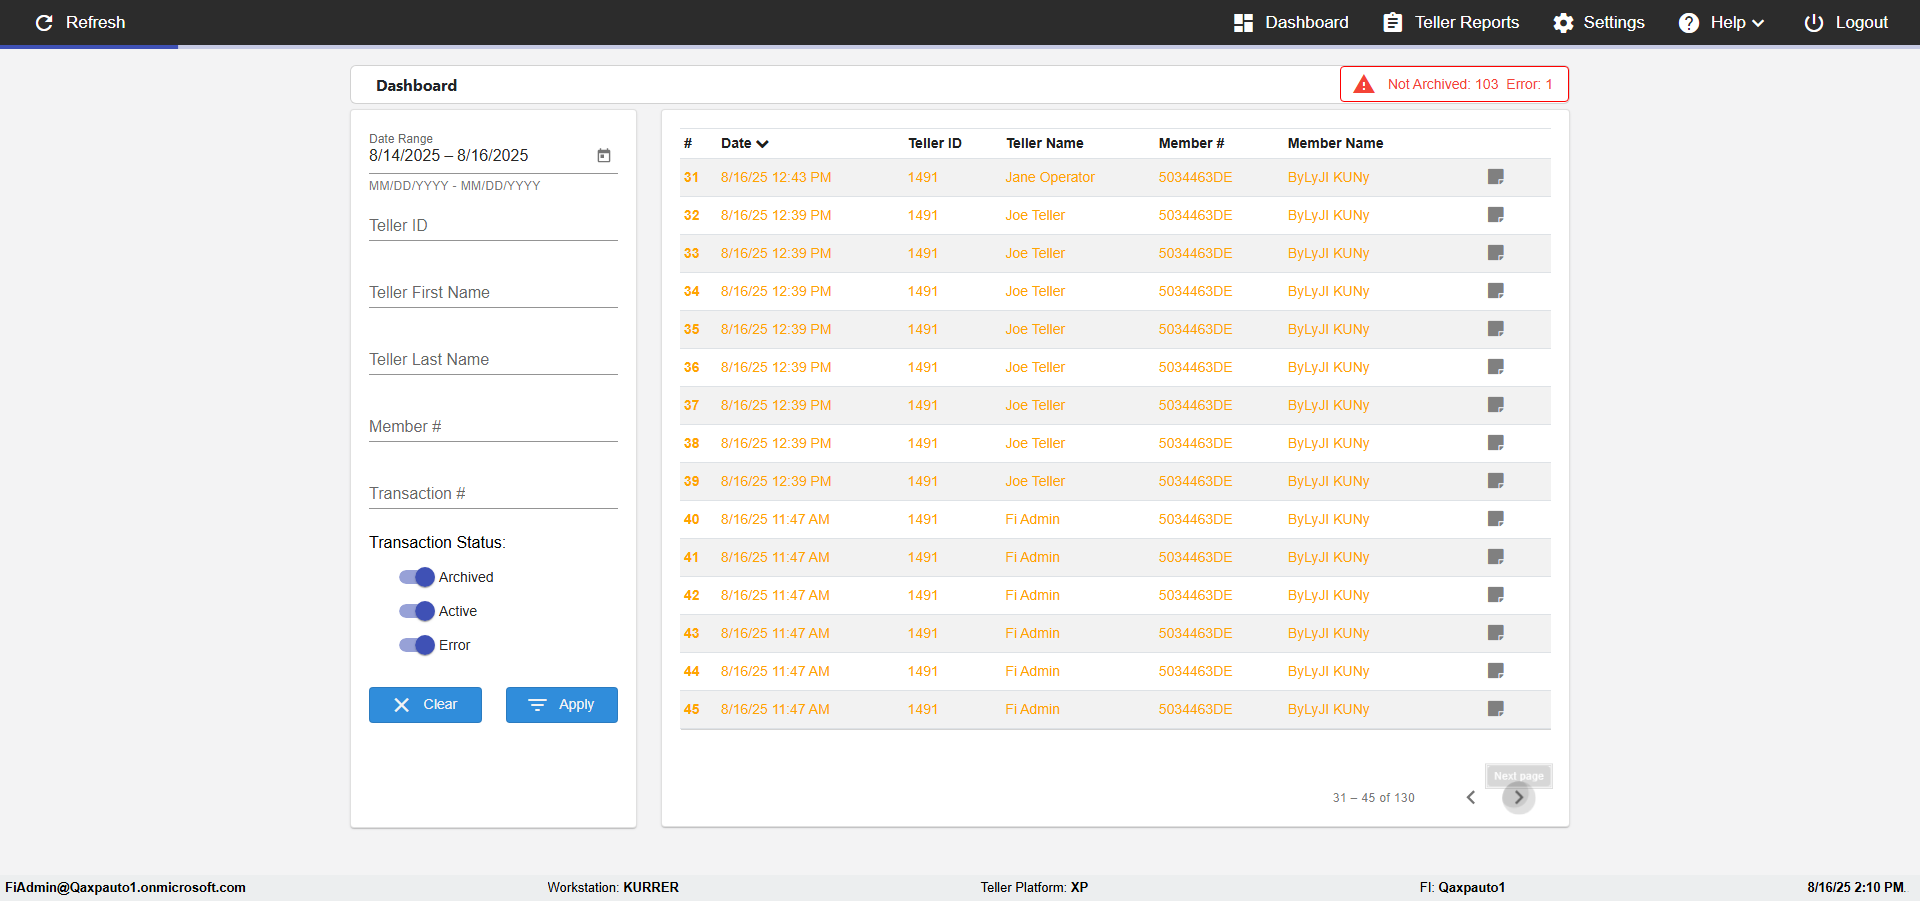Switch off the Error status toggle

coord(417,645)
